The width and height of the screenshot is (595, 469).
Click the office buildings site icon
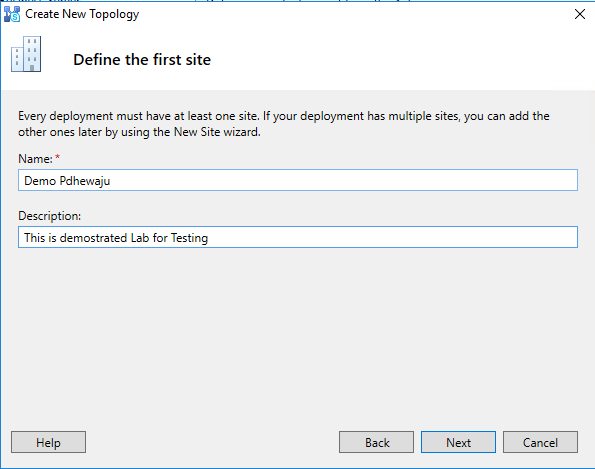pos(26,54)
